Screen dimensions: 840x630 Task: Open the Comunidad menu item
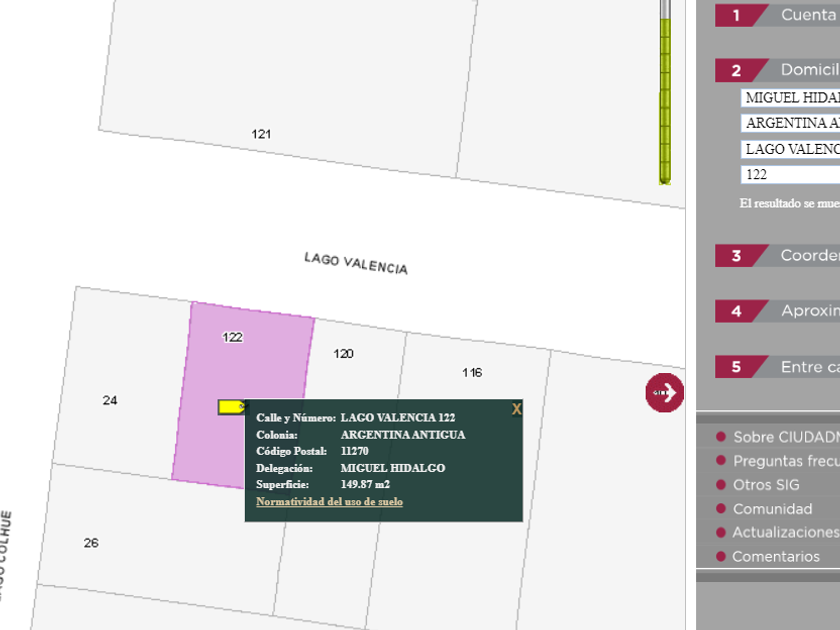tap(772, 509)
